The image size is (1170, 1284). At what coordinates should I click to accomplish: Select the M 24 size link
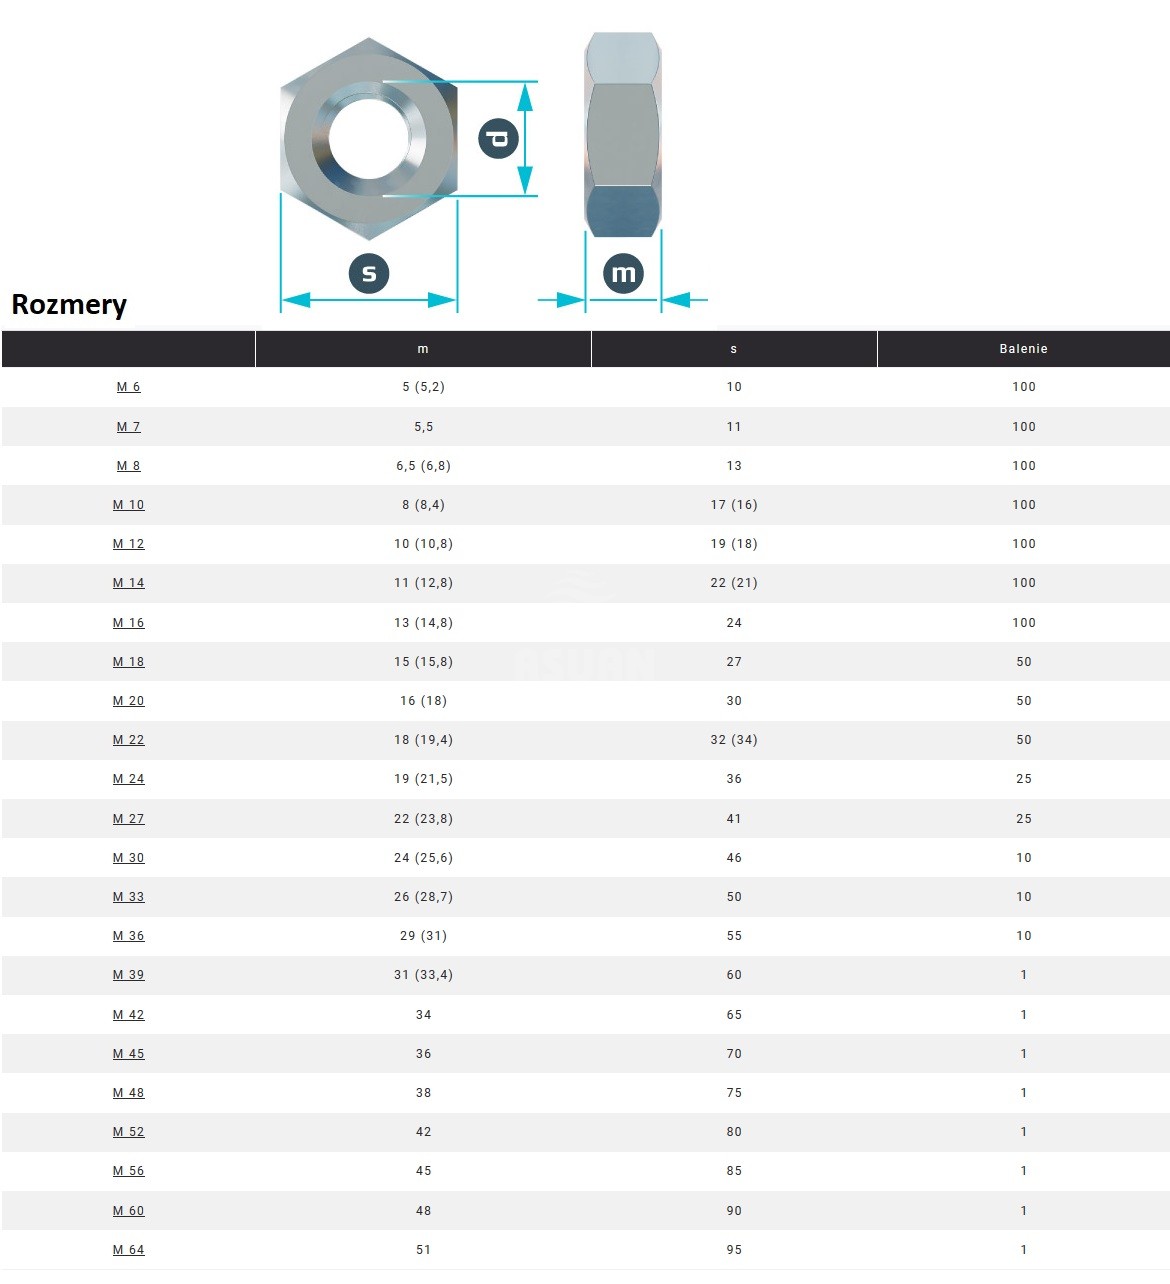(128, 779)
